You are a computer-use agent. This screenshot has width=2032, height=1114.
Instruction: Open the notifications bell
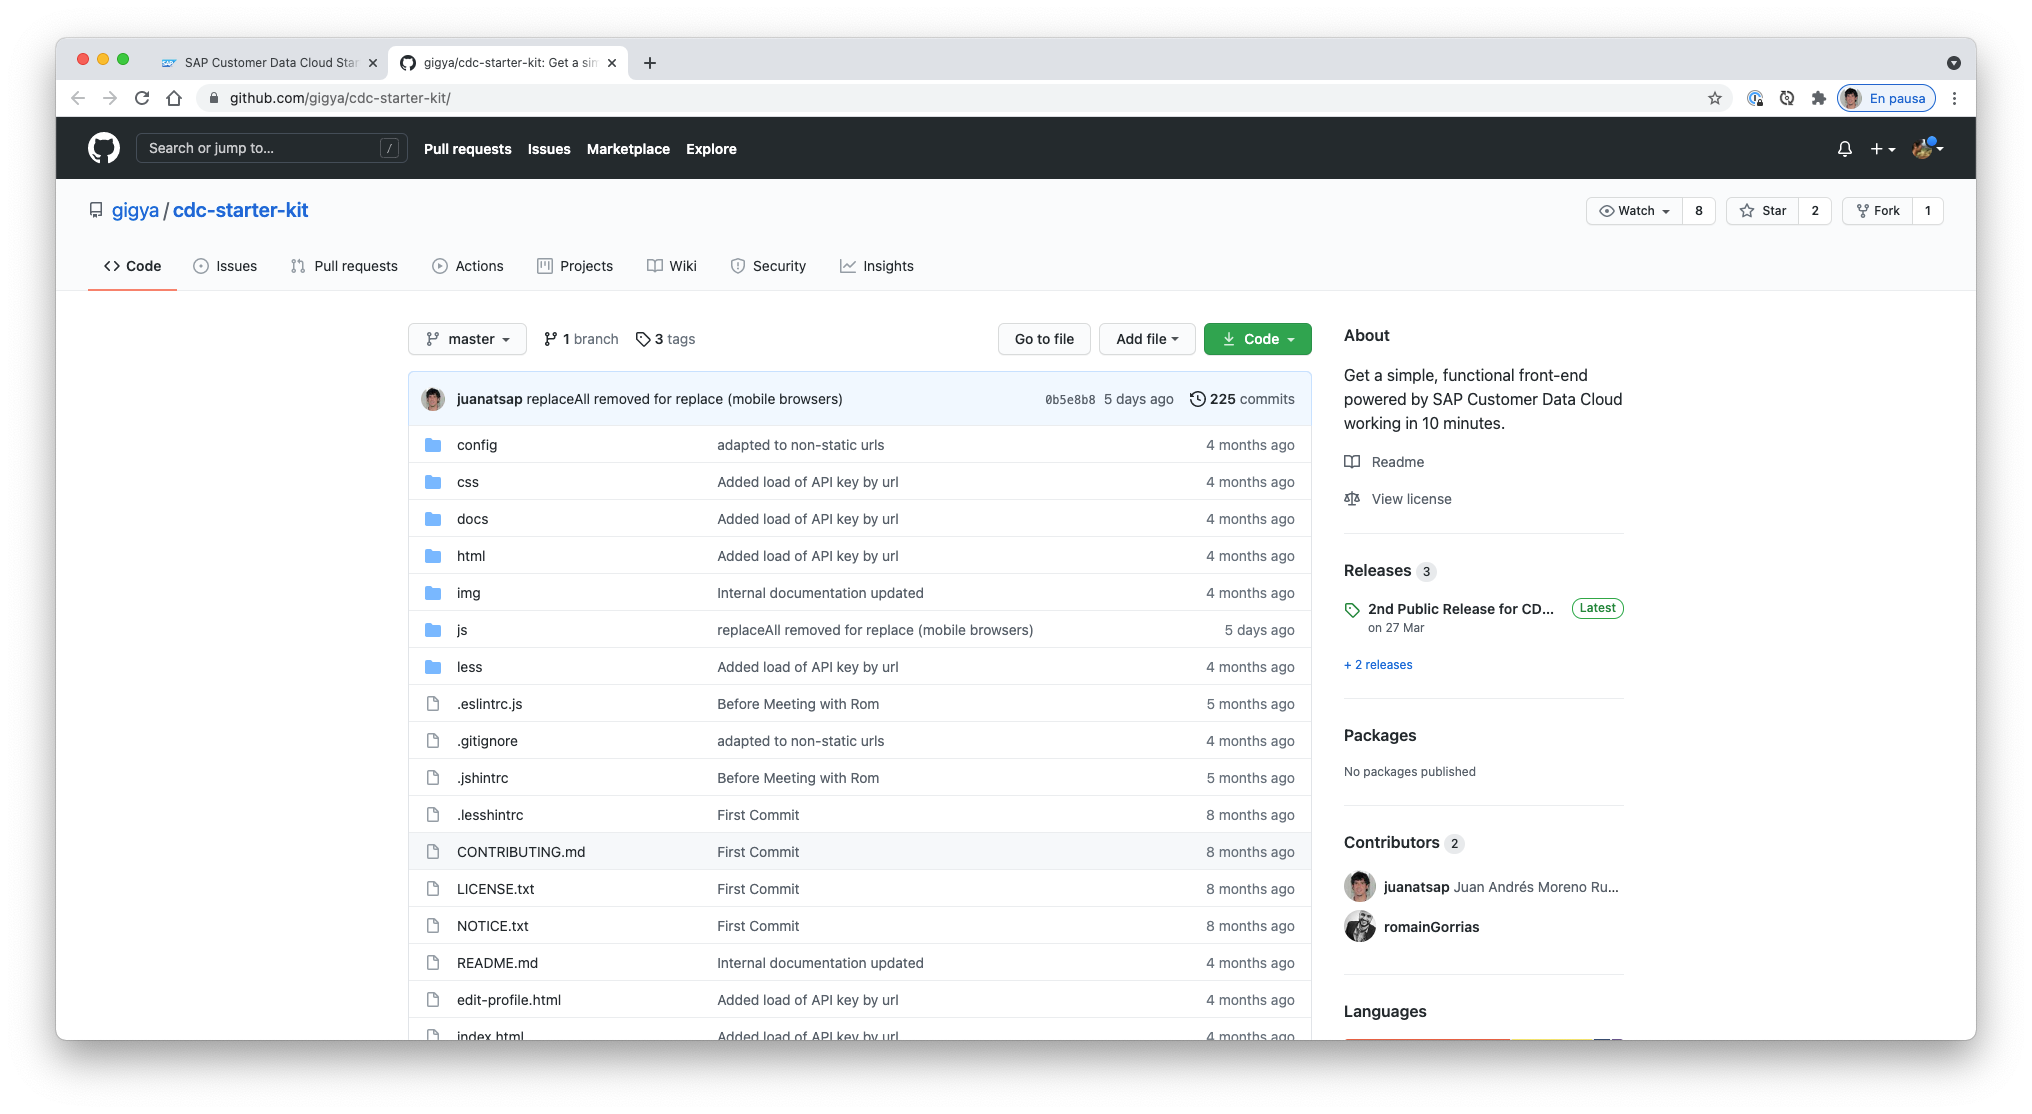point(1845,148)
